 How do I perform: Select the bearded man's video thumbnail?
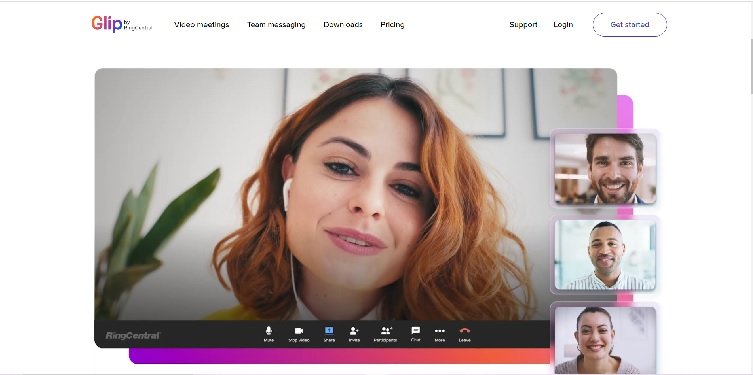(605, 169)
